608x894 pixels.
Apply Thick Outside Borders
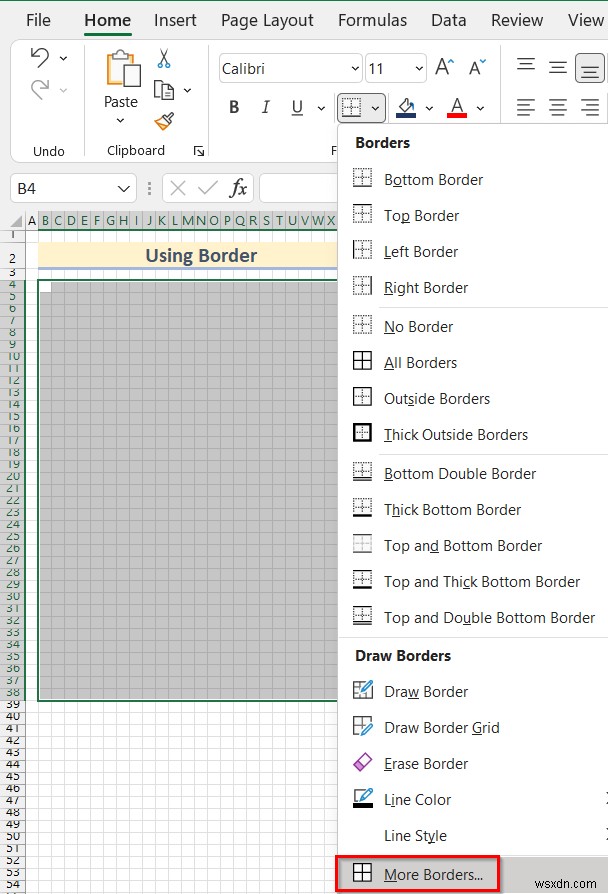(x=473, y=434)
